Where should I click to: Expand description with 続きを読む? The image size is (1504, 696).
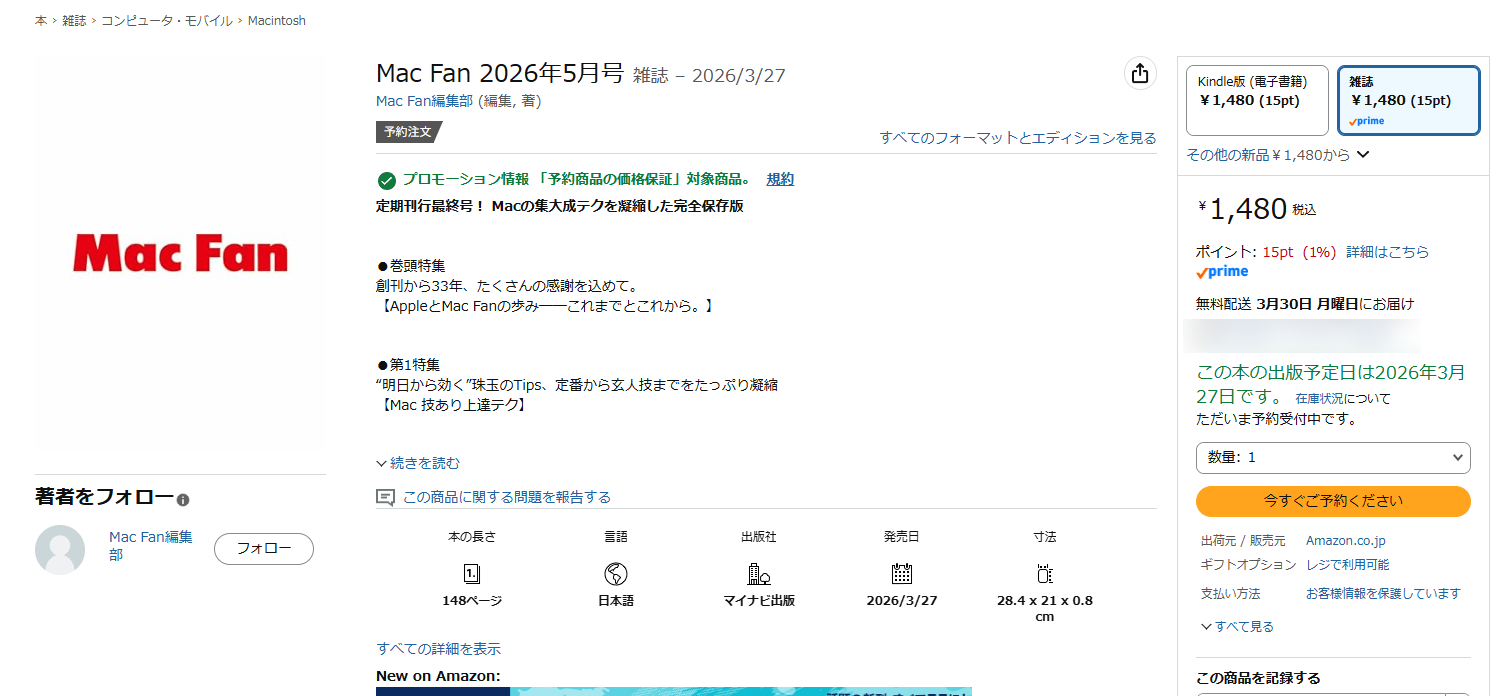419,463
